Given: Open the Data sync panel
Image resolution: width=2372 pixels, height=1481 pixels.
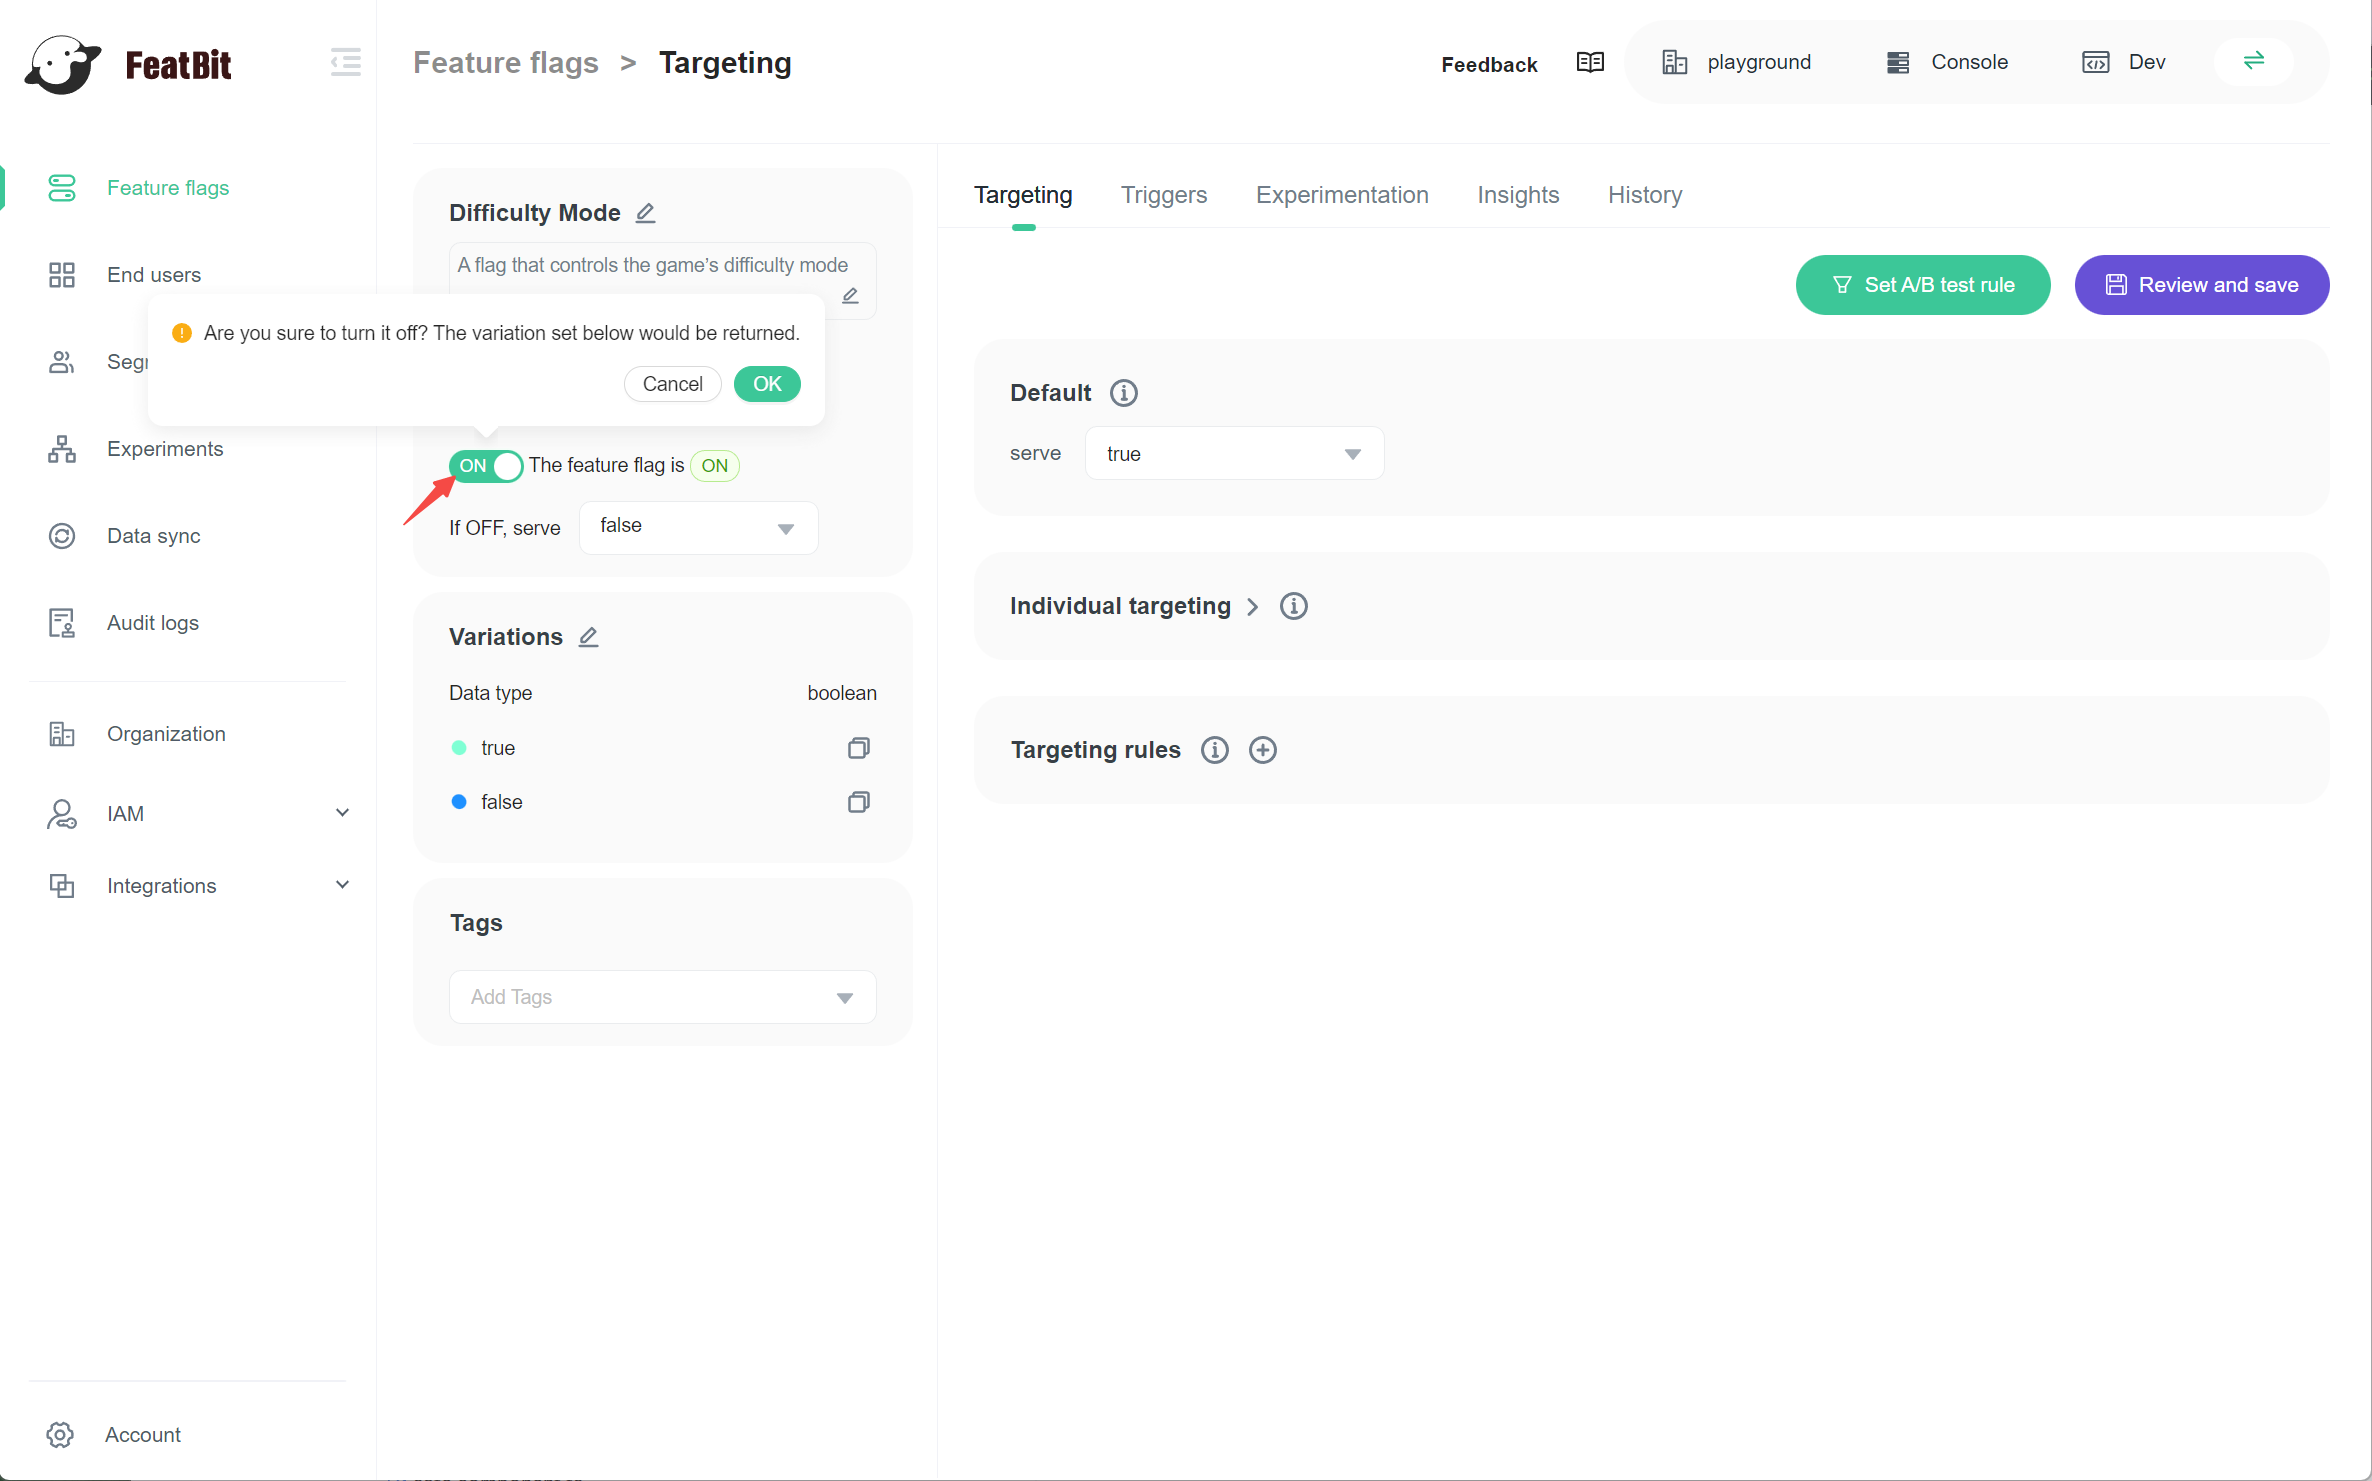Looking at the screenshot, I should [154, 535].
